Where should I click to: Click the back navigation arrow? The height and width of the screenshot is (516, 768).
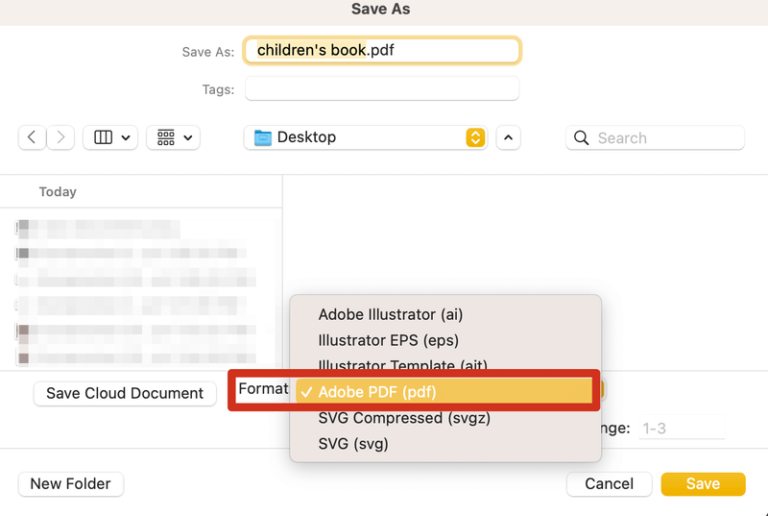(x=32, y=138)
